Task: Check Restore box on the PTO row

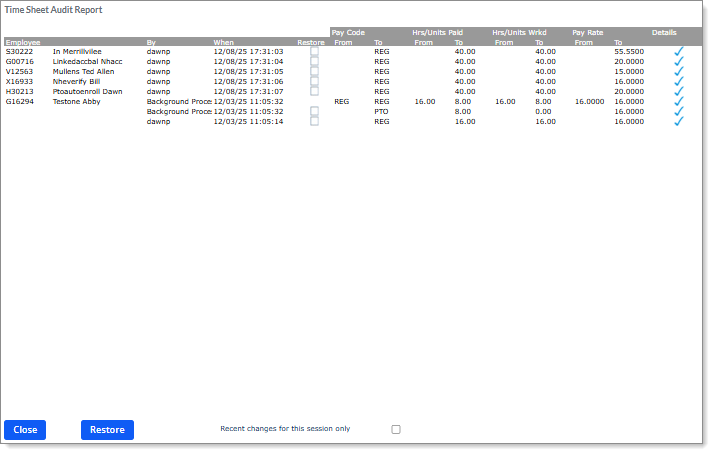Action: coord(315,111)
